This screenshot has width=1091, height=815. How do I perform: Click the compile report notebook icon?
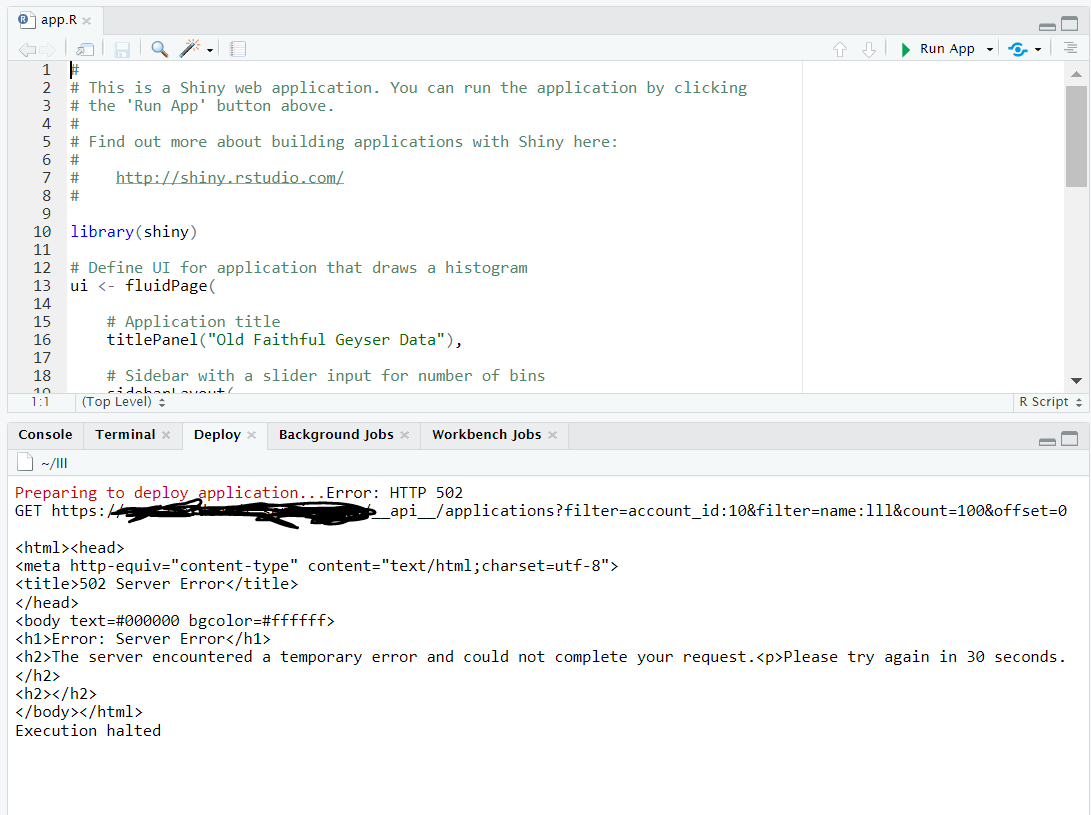237,48
